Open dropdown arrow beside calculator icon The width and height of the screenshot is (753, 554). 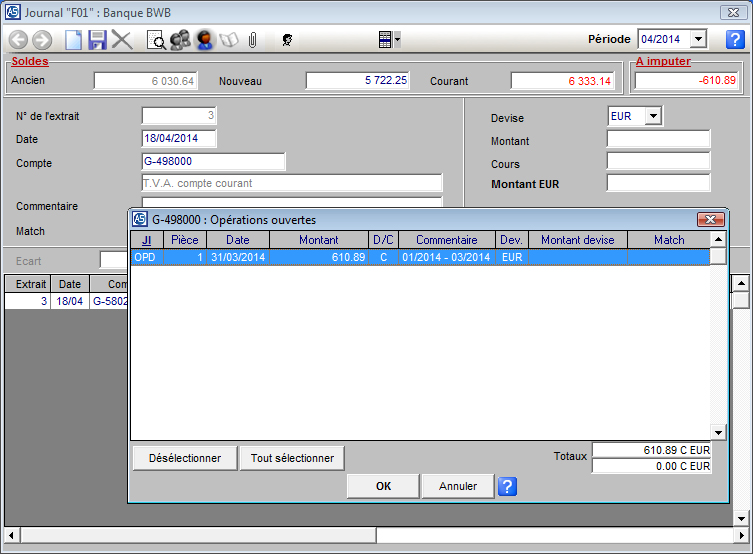coord(398,40)
